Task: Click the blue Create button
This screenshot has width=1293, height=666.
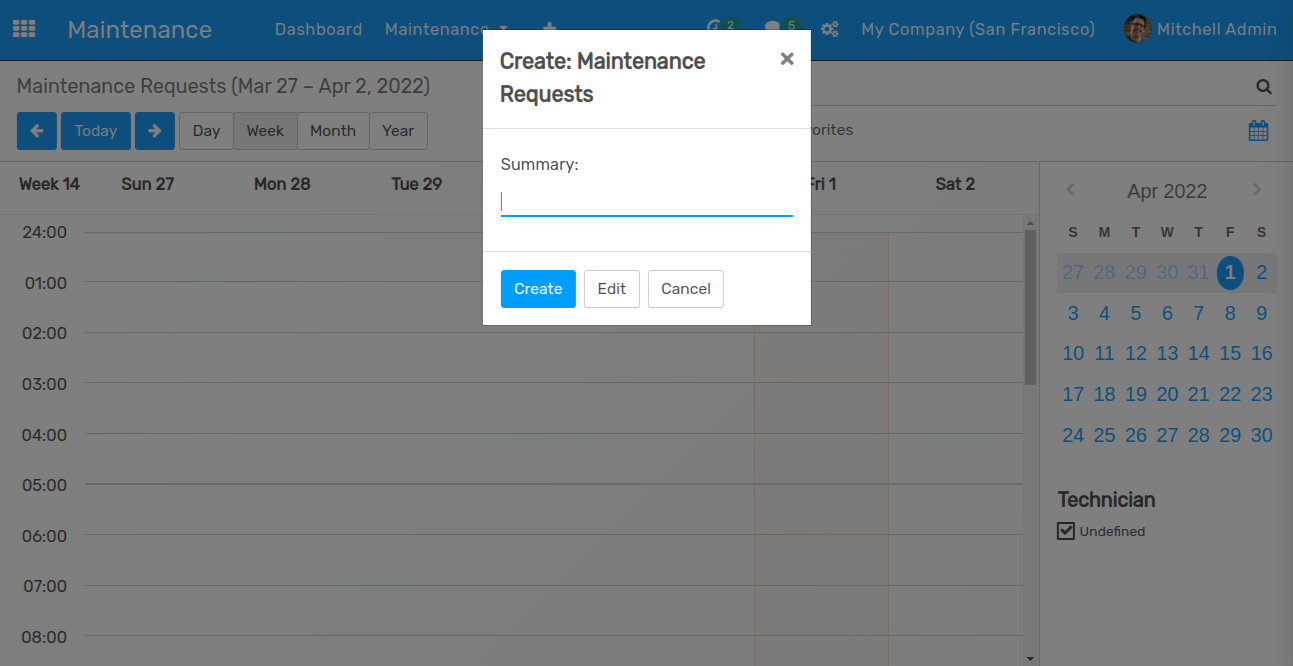Action: coord(538,289)
